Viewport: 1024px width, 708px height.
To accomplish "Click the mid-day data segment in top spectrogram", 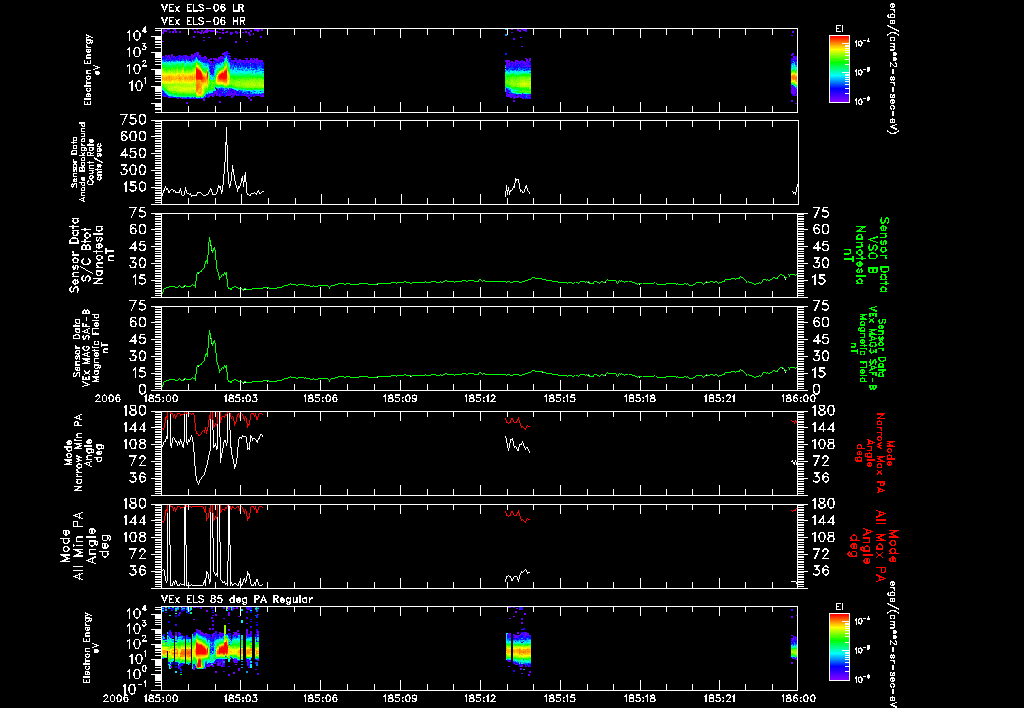I will click(x=518, y=78).
